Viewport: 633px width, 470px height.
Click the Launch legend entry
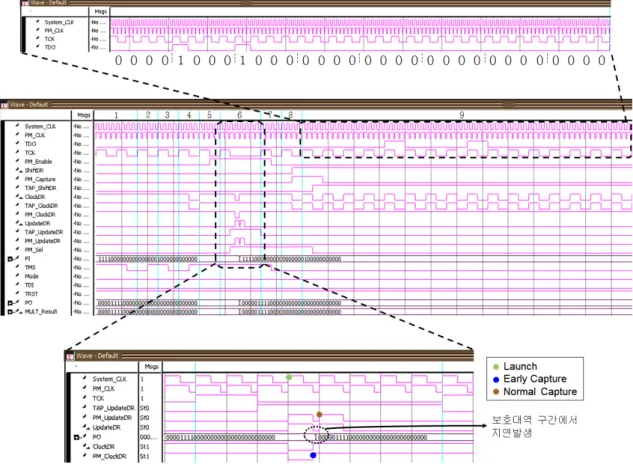(x=516, y=367)
